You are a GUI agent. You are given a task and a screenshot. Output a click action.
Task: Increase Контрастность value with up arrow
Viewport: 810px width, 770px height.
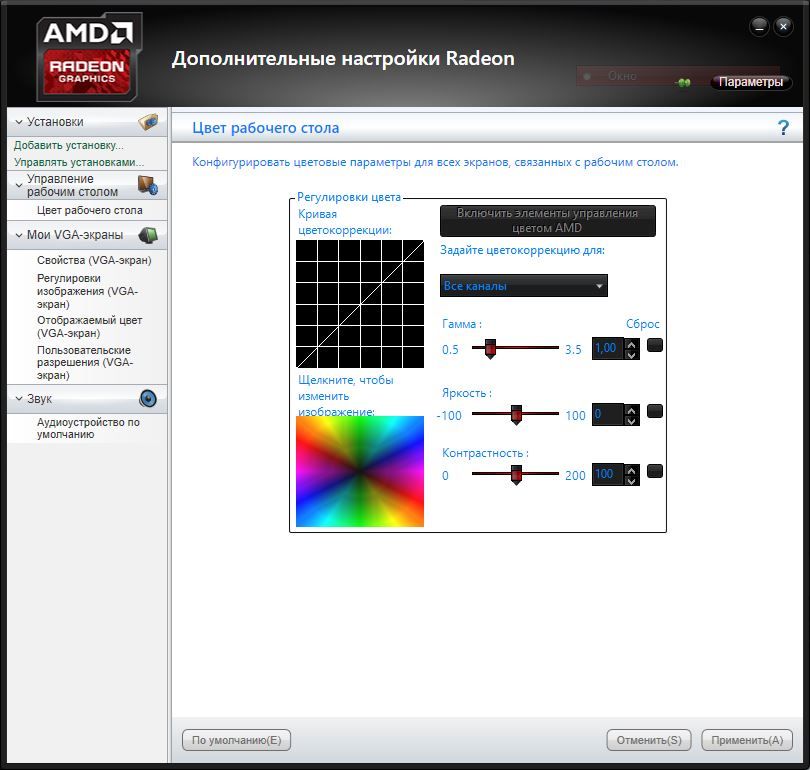point(631,470)
